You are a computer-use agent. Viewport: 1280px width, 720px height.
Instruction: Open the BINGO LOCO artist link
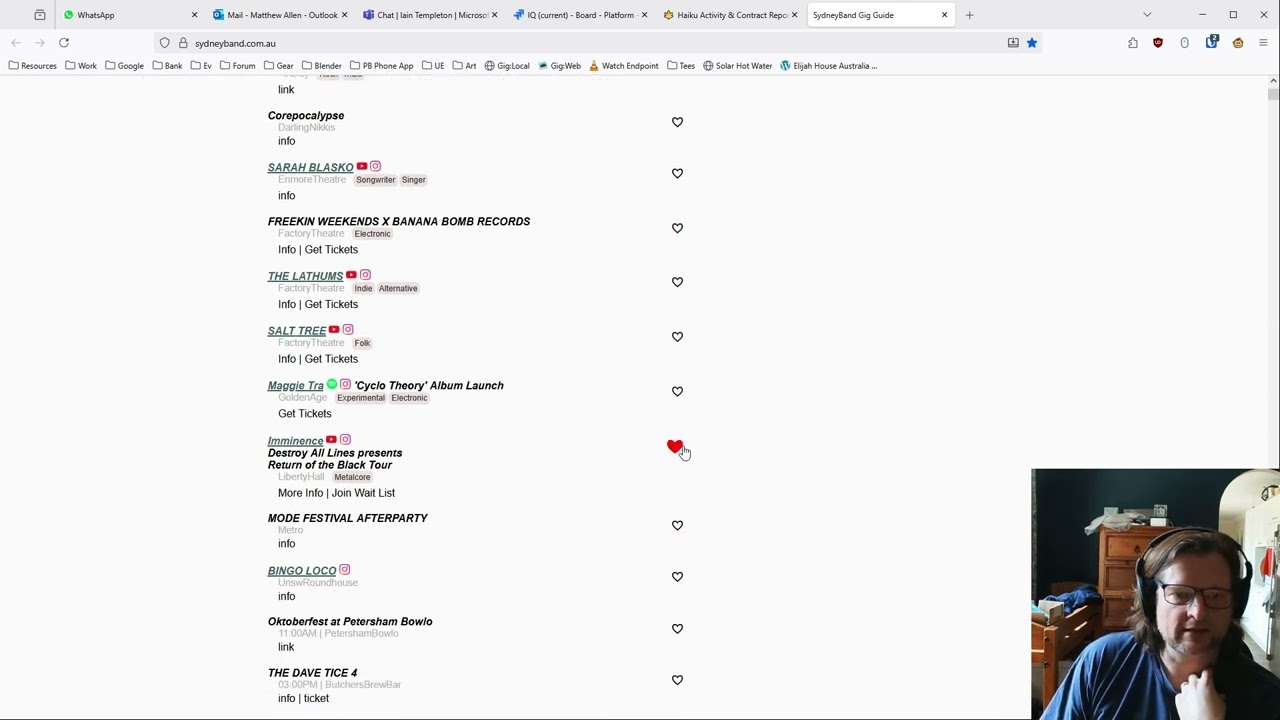click(302, 571)
